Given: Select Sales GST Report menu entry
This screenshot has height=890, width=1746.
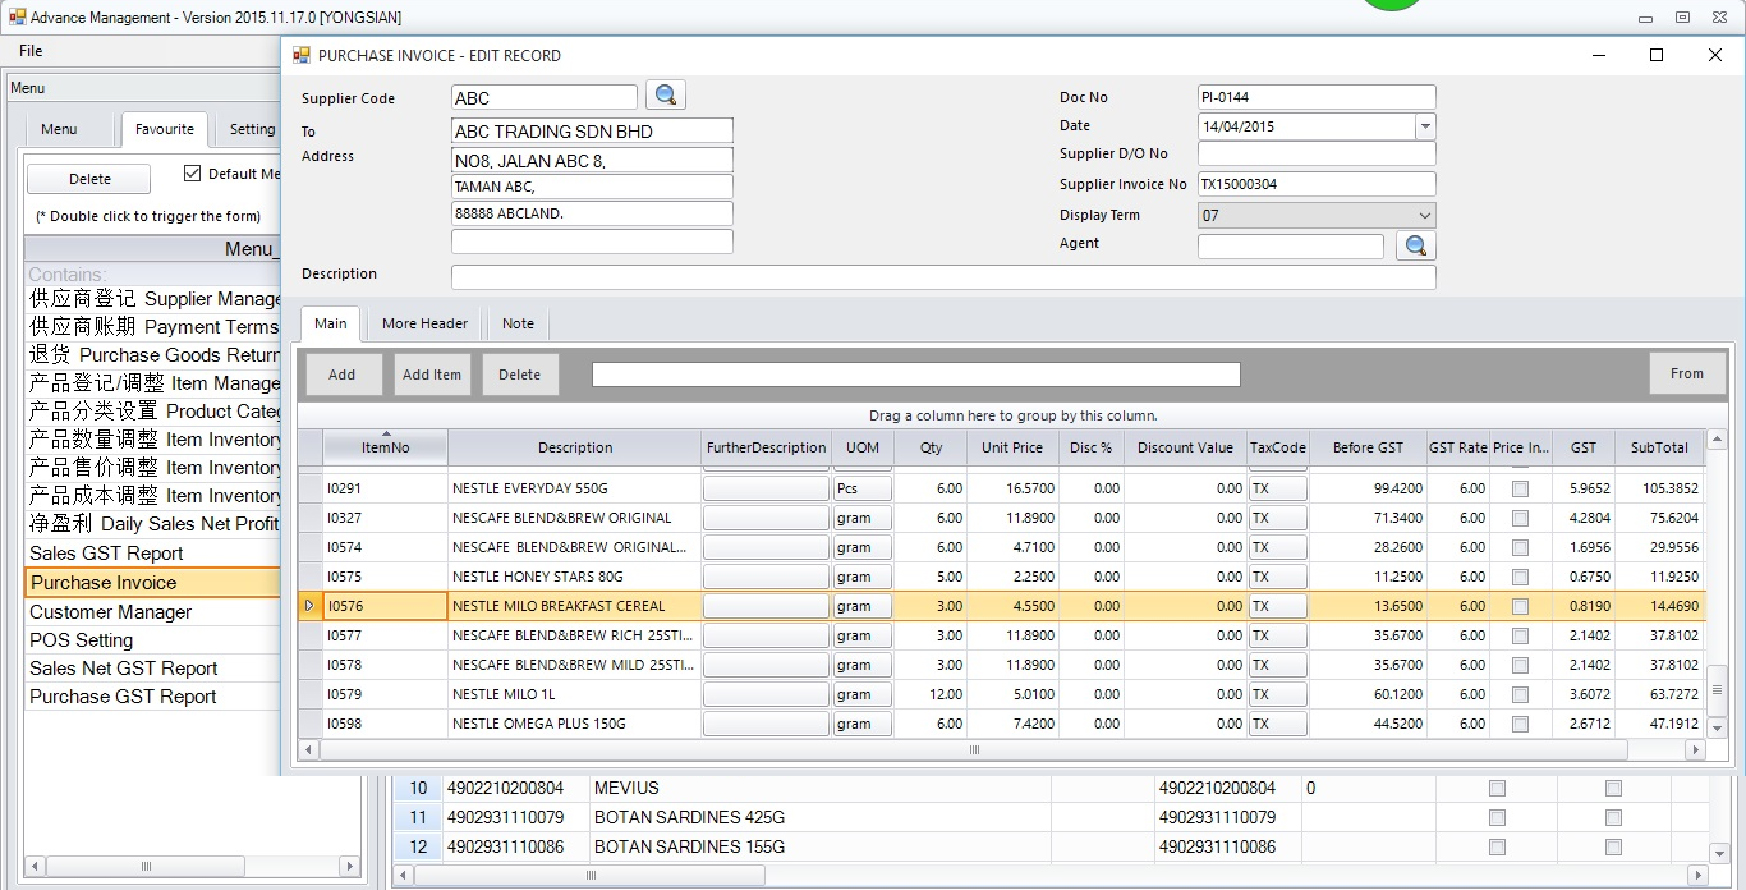Looking at the screenshot, I should (x=153, y=553).
